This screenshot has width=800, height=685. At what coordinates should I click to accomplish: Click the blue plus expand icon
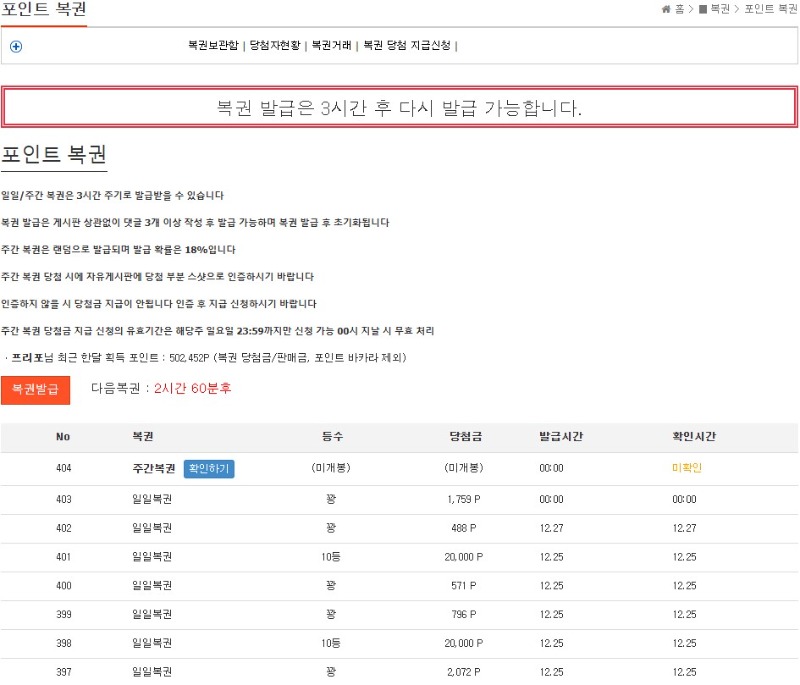tap(16, 46)
